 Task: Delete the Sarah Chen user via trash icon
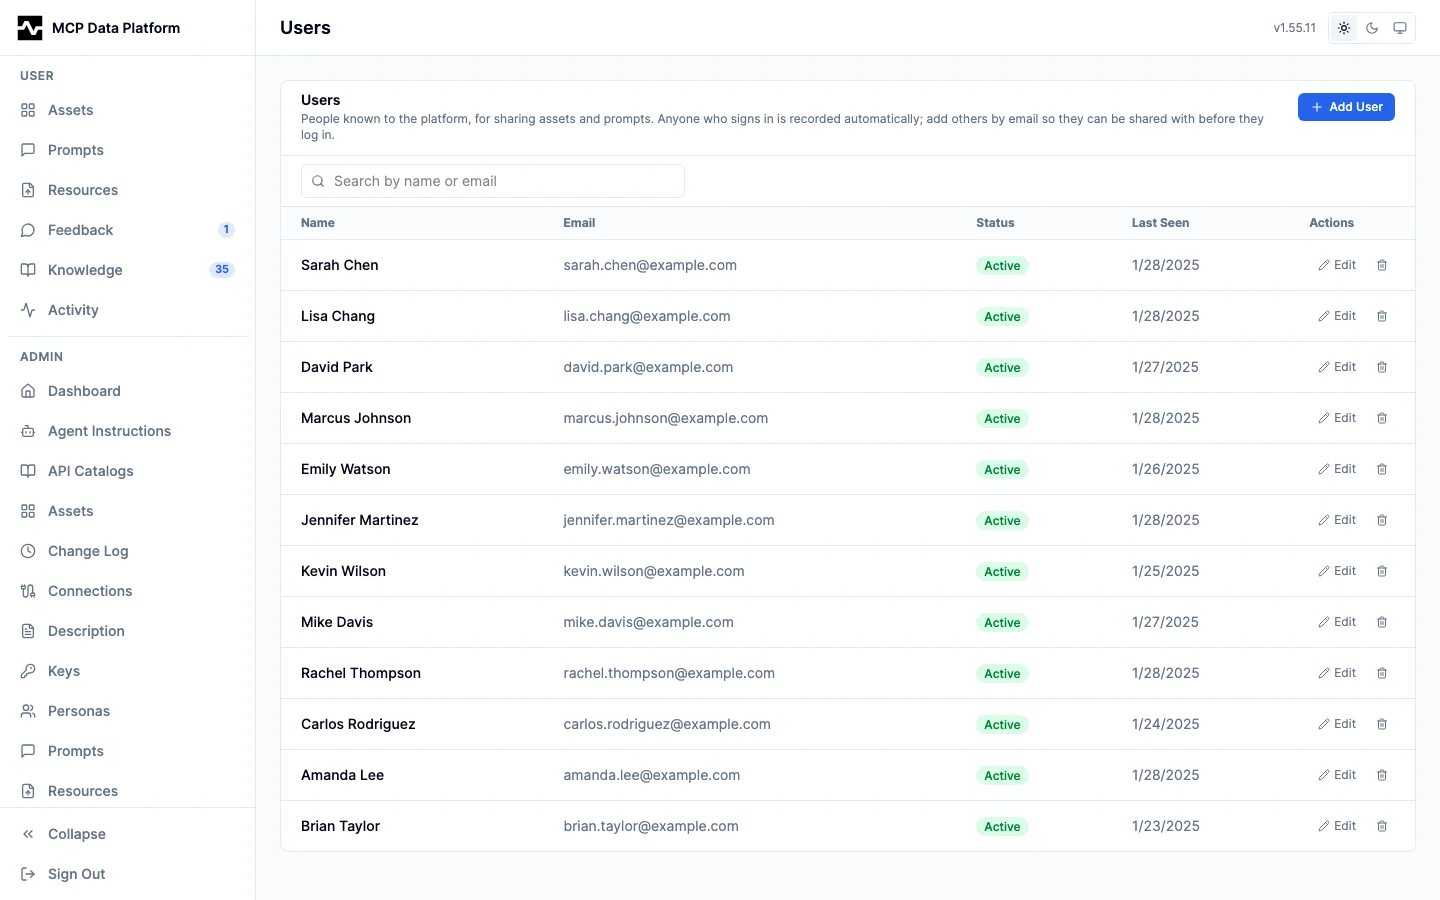click(1382, 265)
